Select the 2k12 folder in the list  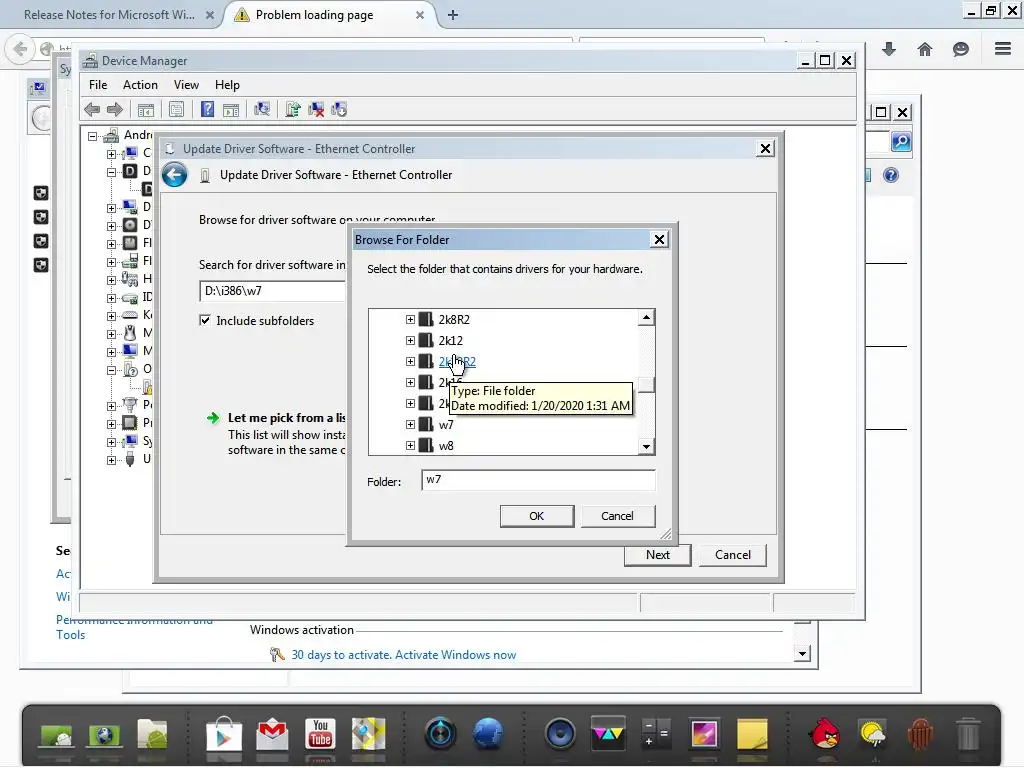click(x=451, y=340)
